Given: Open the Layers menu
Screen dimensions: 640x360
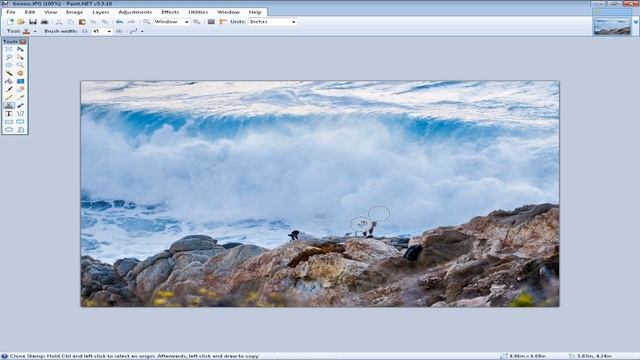Looking at the screenshot, I should (x=100, y=12).
